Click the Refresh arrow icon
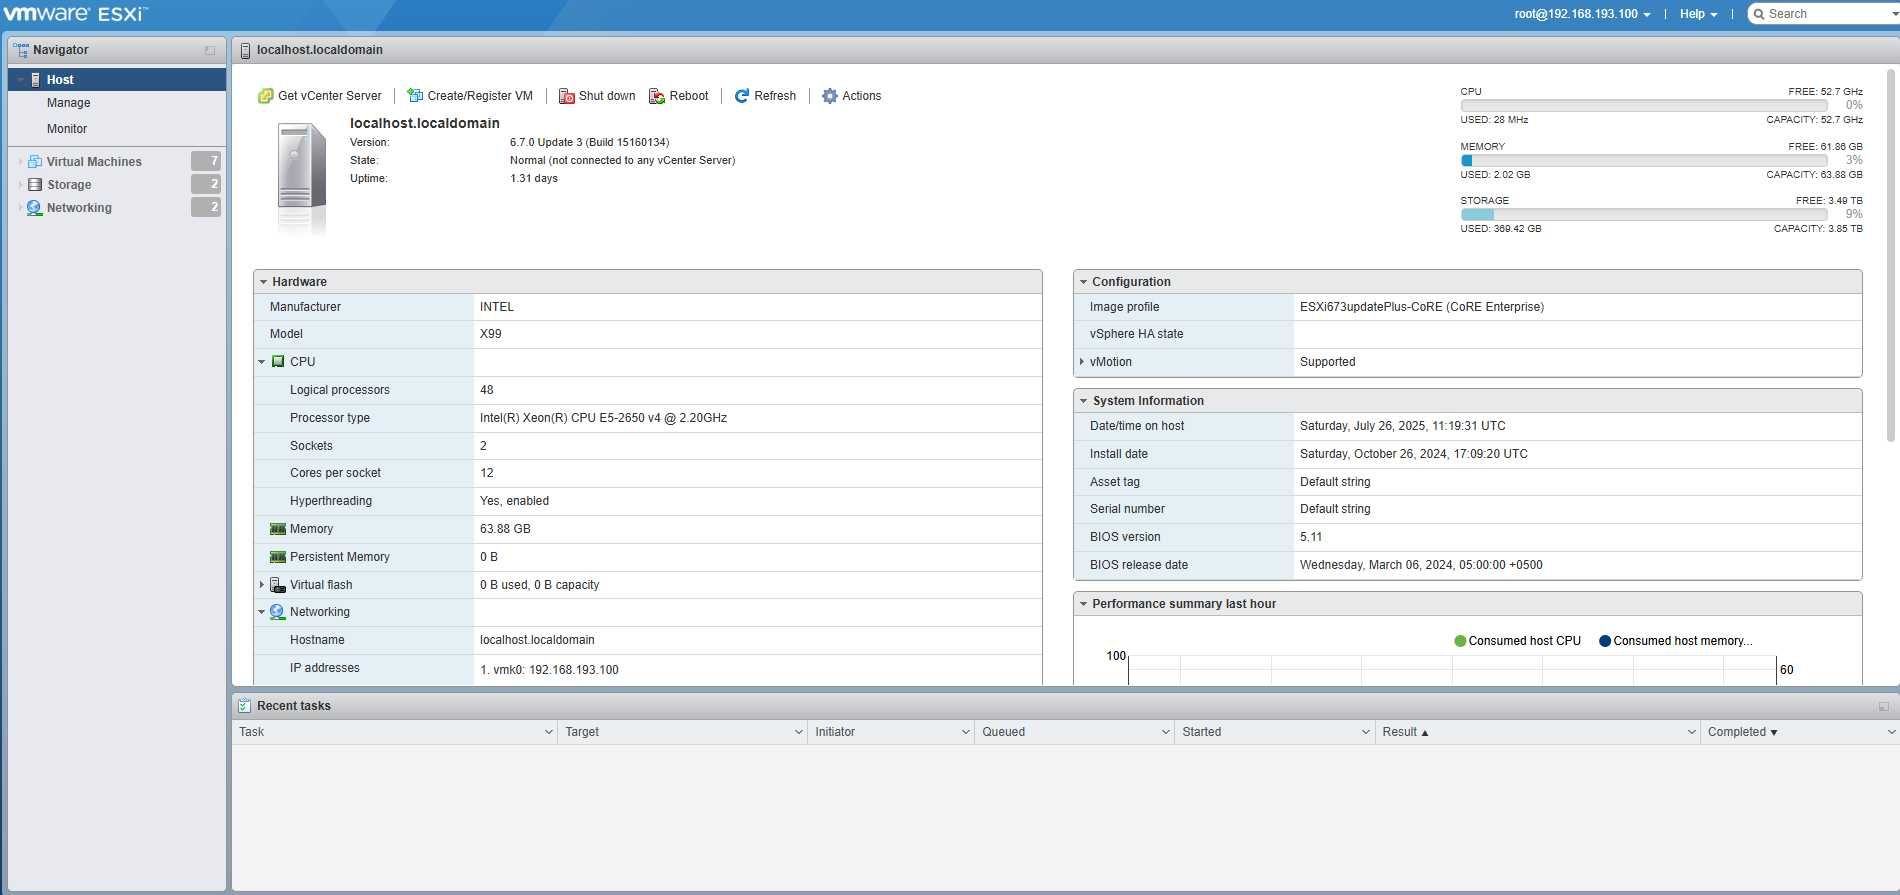This screenshot has width=1900, height=895. pyautogui.click(x=742, y=96)
